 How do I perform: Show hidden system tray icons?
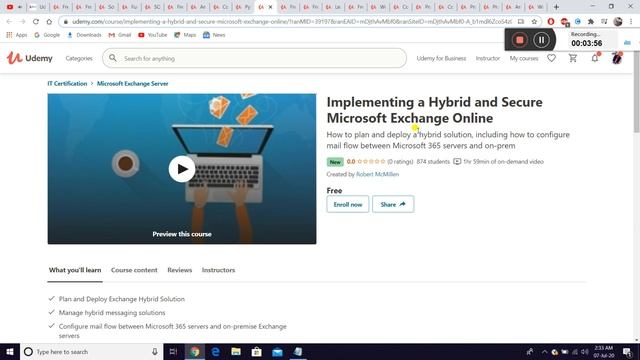tap(544, 351)
